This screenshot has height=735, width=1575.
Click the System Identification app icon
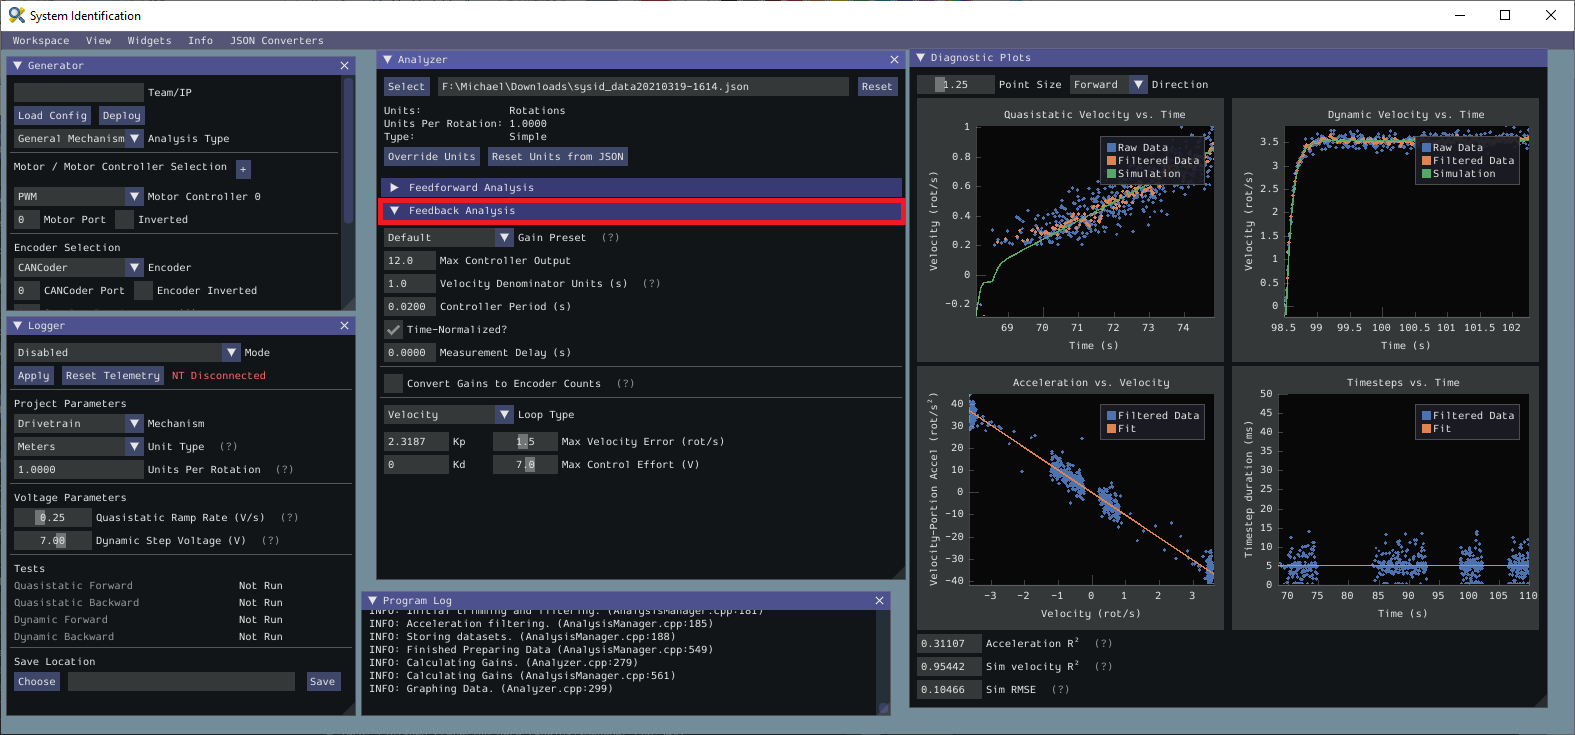pos(16,15)
